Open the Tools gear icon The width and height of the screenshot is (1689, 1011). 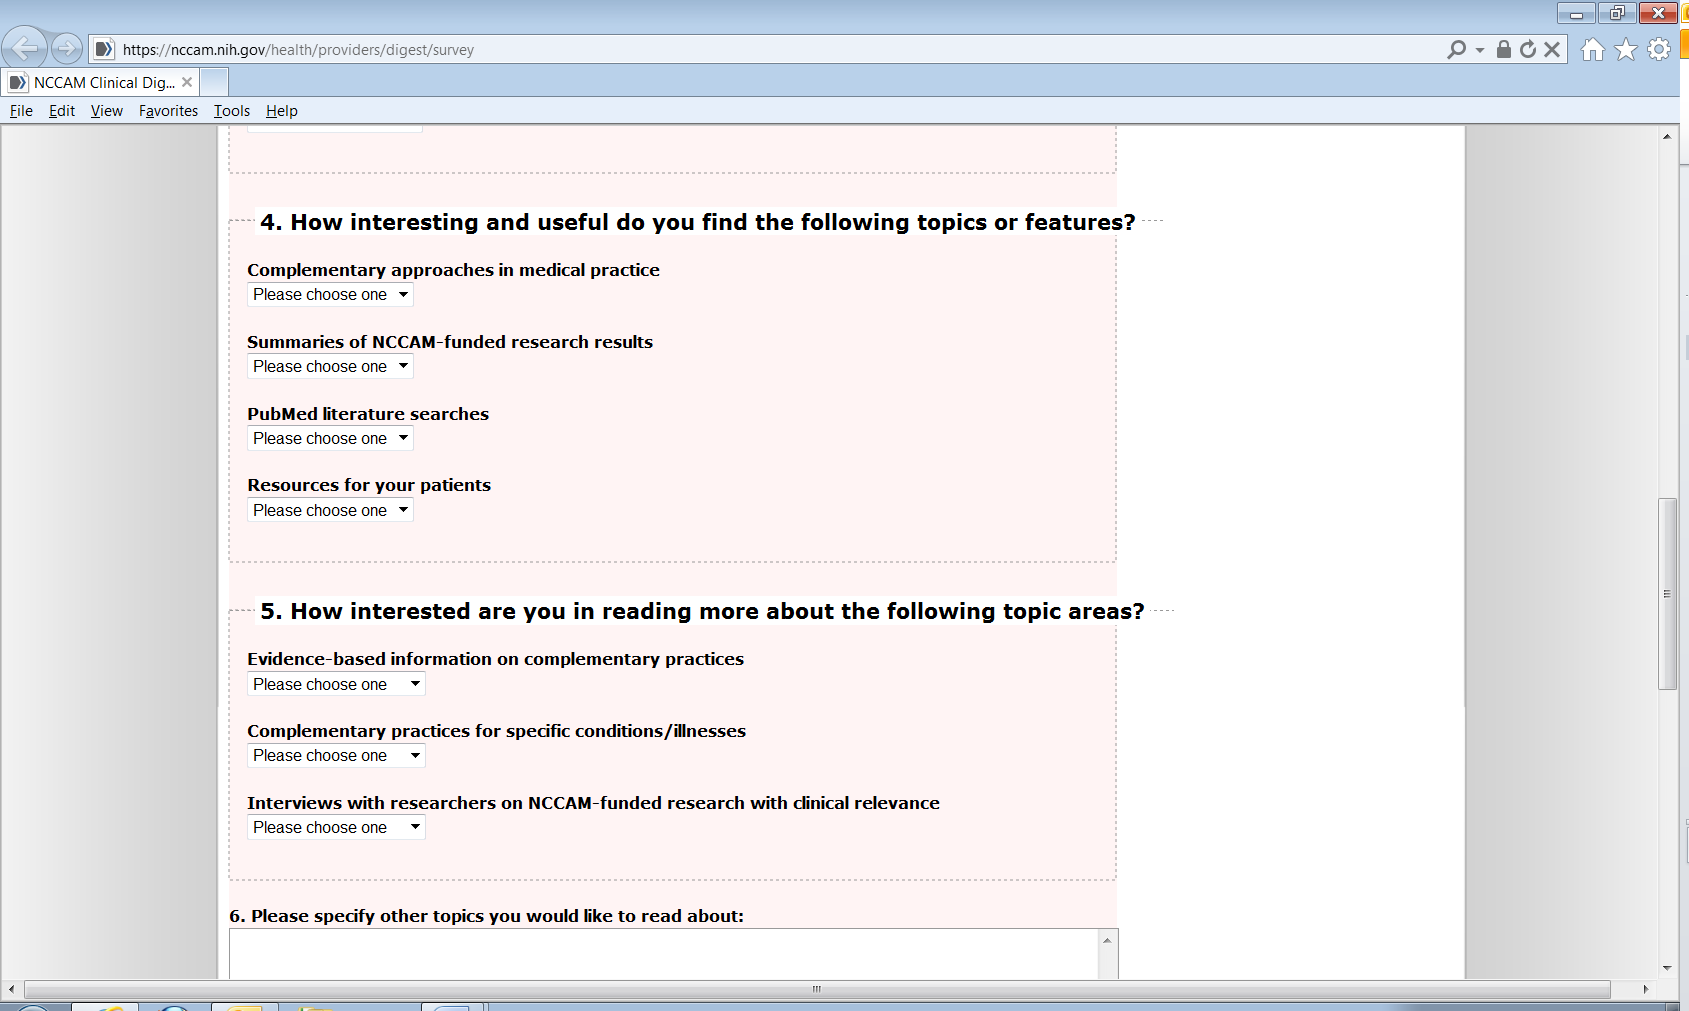click(x=1659, y=49)
